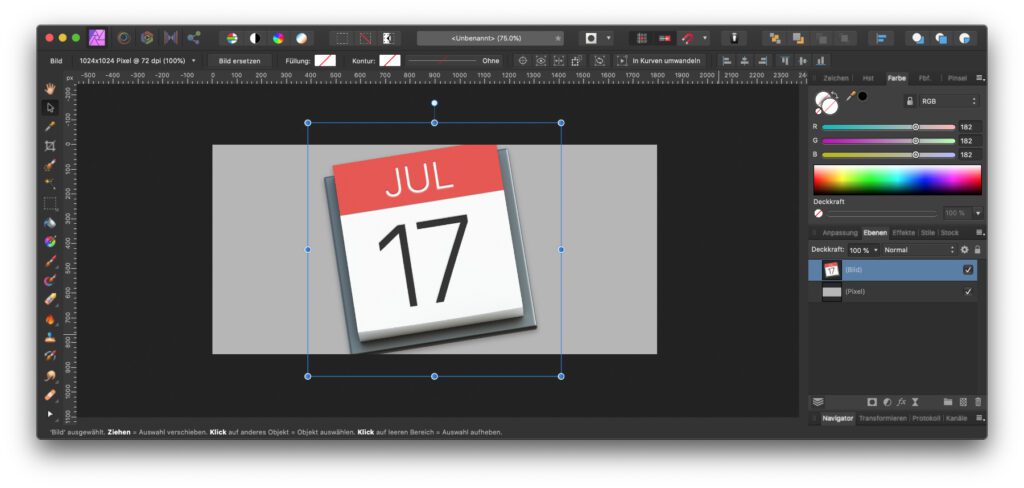Open the image resolution dropdown arrow
Screen dimensions: 1024x488
point(193,61)
